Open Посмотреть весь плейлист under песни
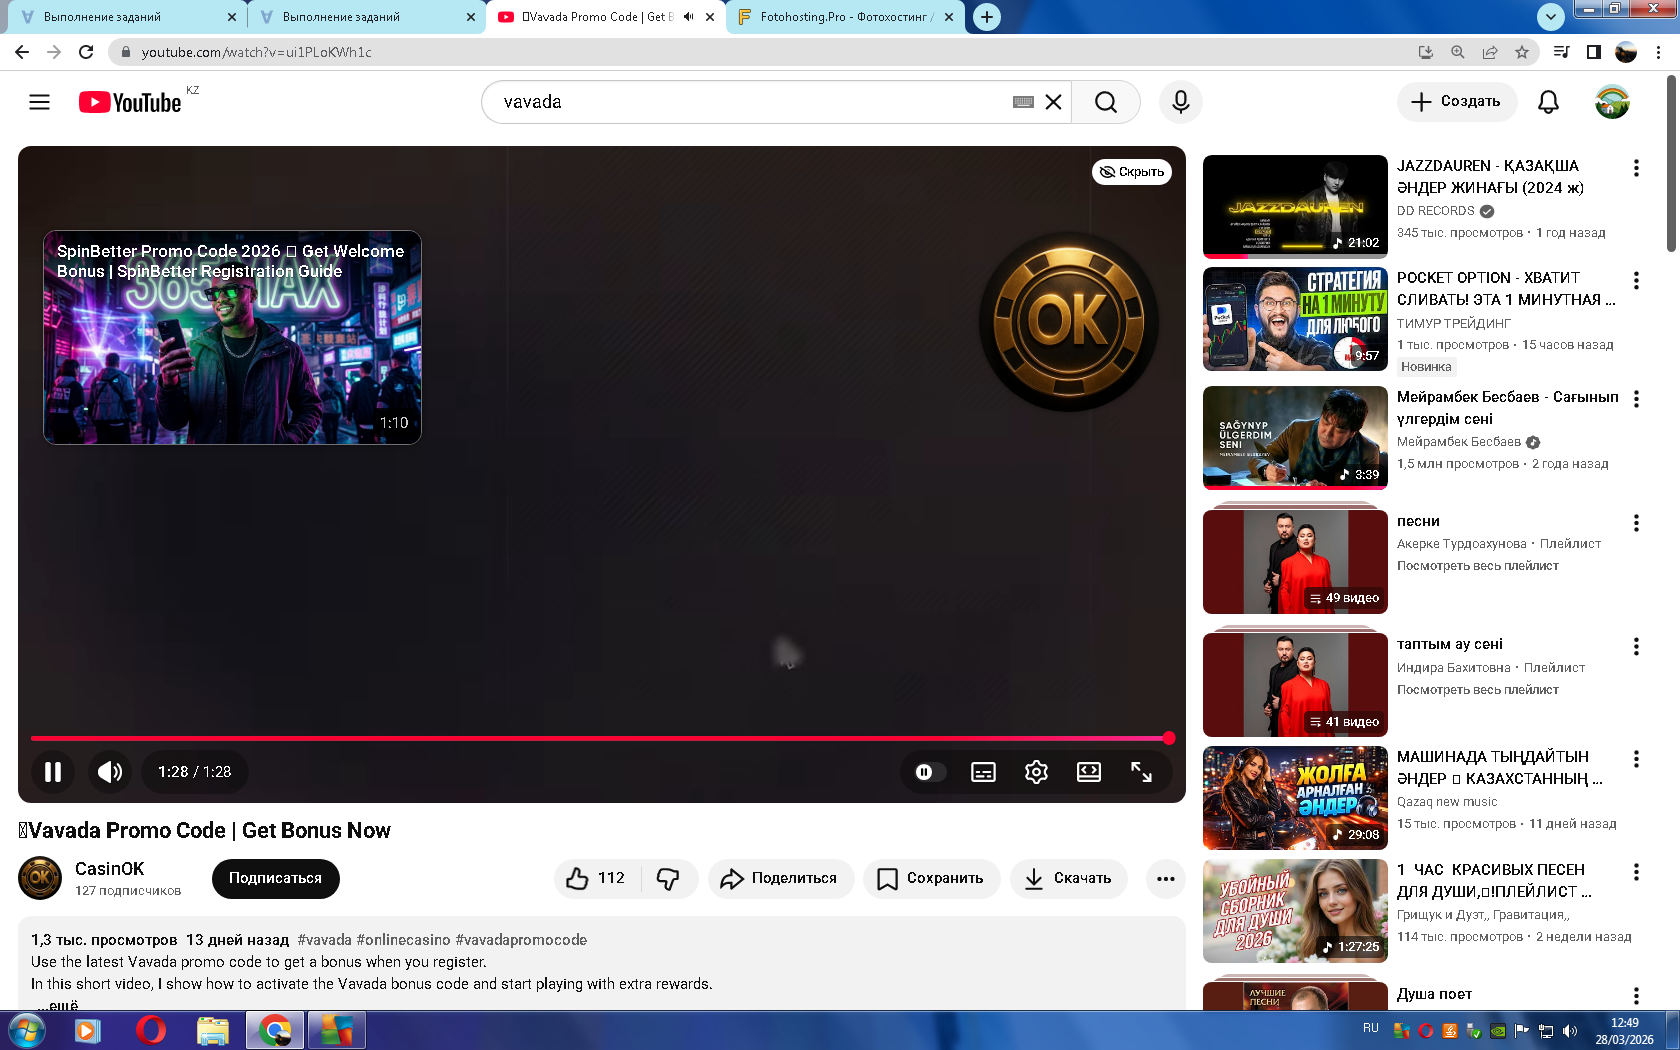The image size is (1680, 1050). coord(1478,566)
